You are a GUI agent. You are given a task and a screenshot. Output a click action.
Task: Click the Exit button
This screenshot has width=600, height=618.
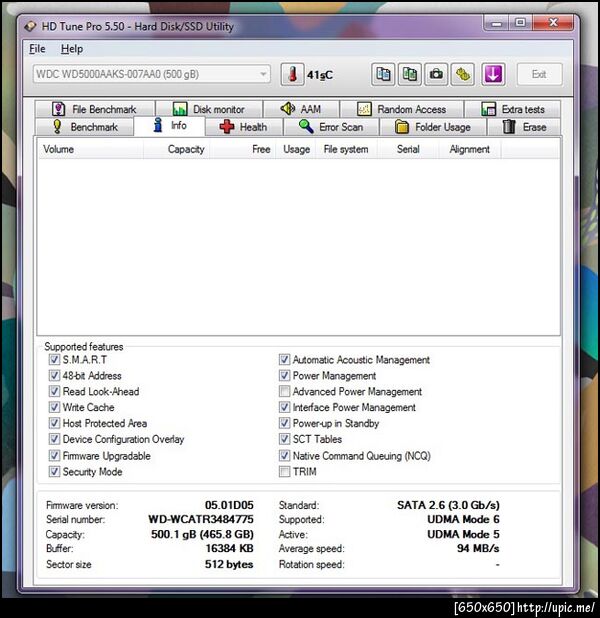point(539,74)
